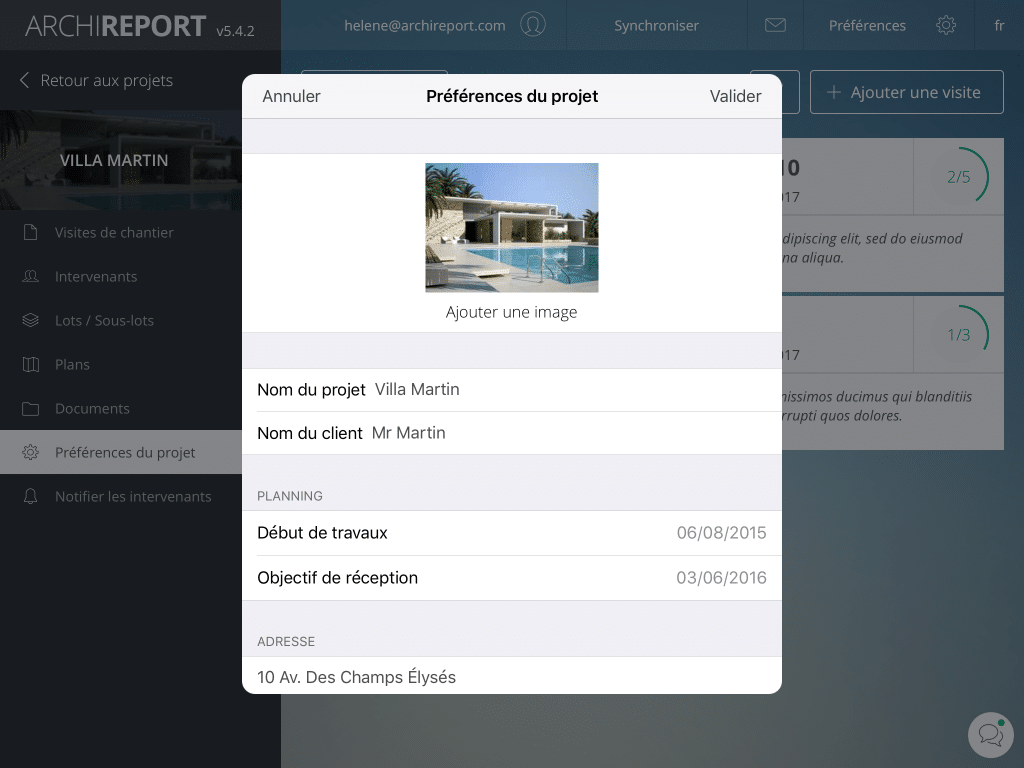
Task: Click the user profile avatar icon
Action: point(533,25)
